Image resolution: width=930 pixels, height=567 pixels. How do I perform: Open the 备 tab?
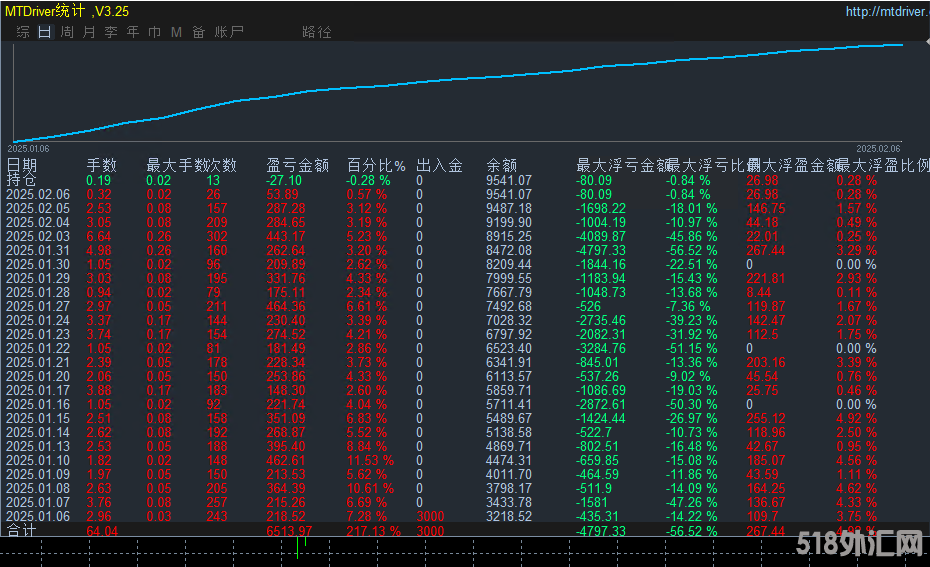(x=198, y=32)
